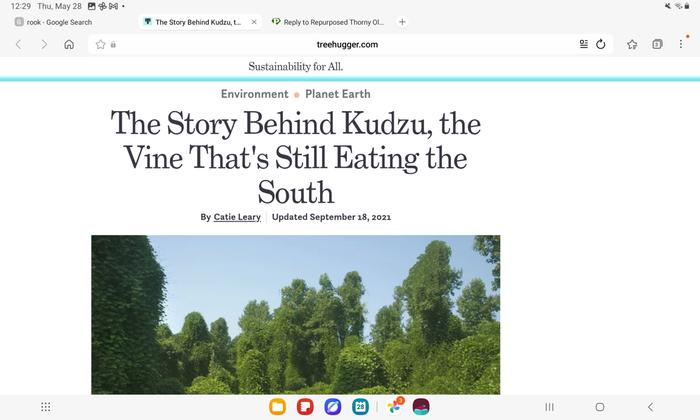Show recent apps
This screenshot has height=420, width=700.
point(550,407)
